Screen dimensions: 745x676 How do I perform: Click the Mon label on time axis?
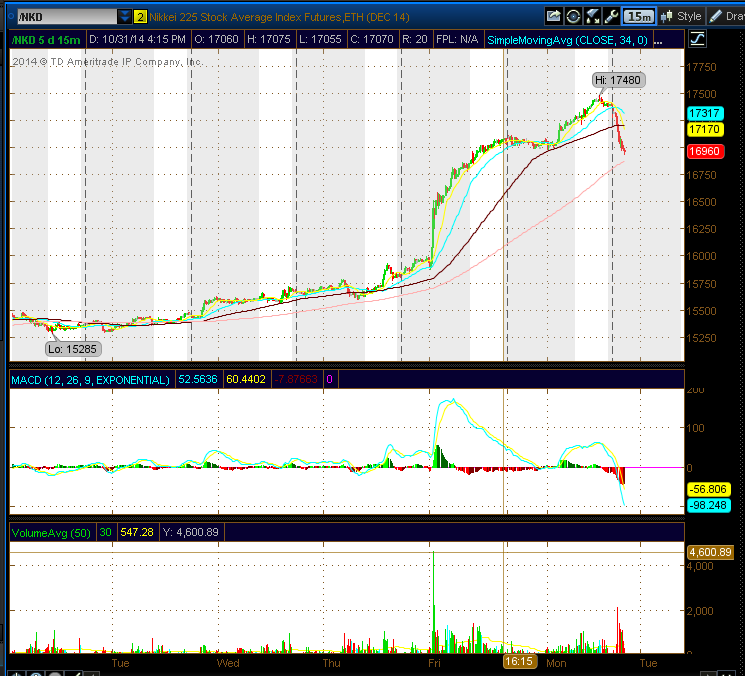pos(556,663)
